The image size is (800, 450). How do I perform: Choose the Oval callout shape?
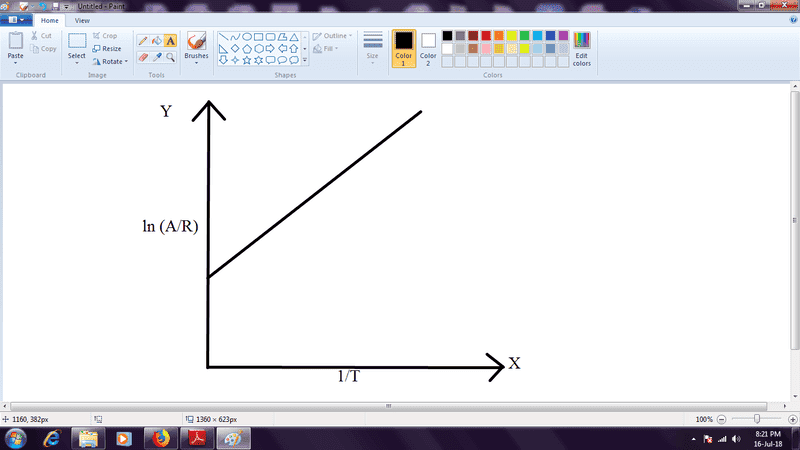coord(282,60)
